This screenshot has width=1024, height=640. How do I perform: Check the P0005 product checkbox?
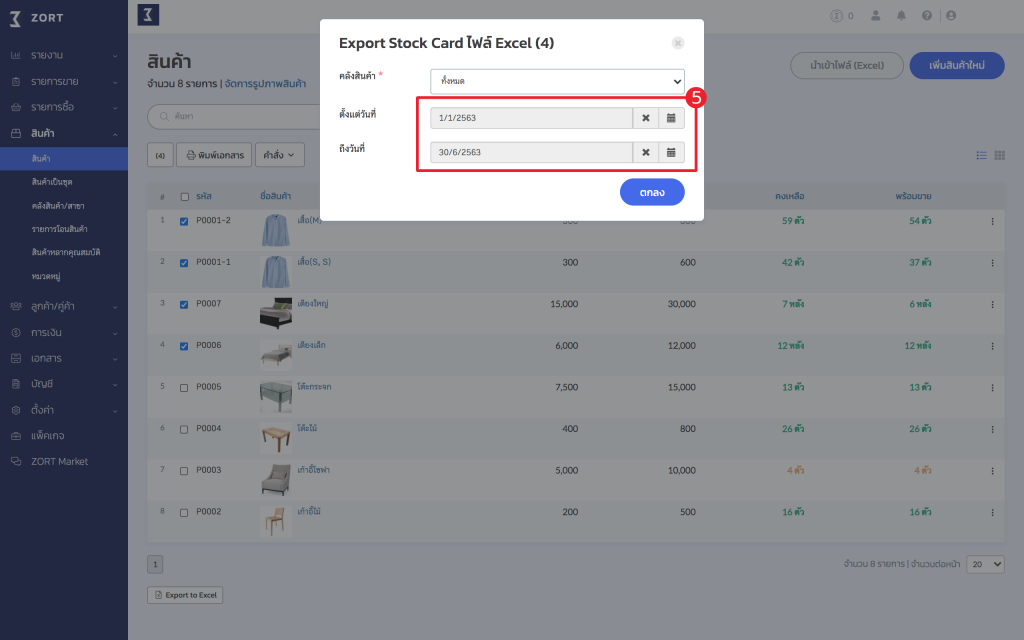point(183,387)
